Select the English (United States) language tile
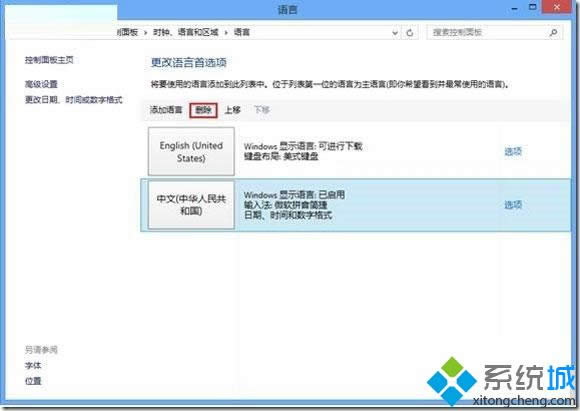This screenshot has height=411, width=580. (x=191, y=151)
